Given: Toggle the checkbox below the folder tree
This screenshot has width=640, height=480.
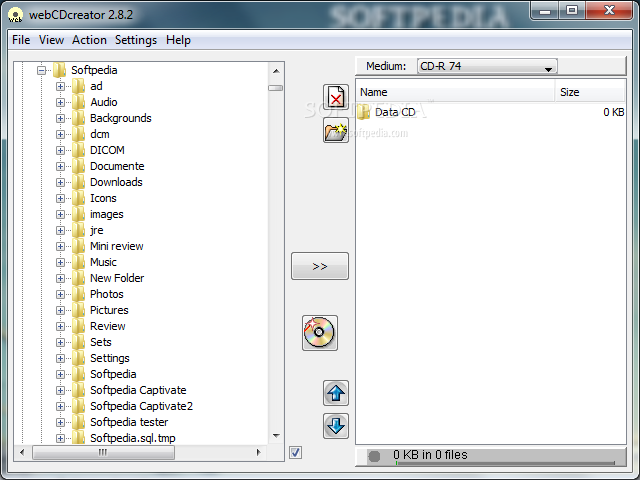Looking at the screenshot, I should click(296, 452).
